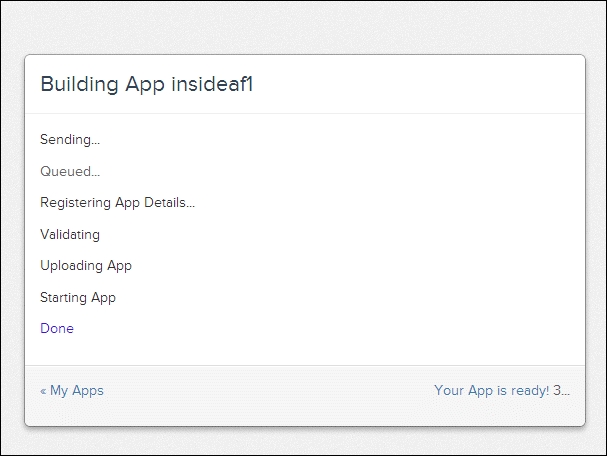
Task: Select the 'Registering App Details...' step
Action: [118, 203]
